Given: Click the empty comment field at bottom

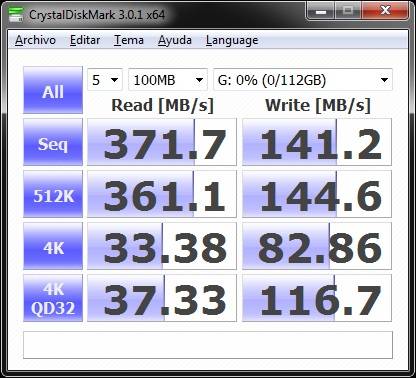Looking at the screenshot, I should click(208, 345).
